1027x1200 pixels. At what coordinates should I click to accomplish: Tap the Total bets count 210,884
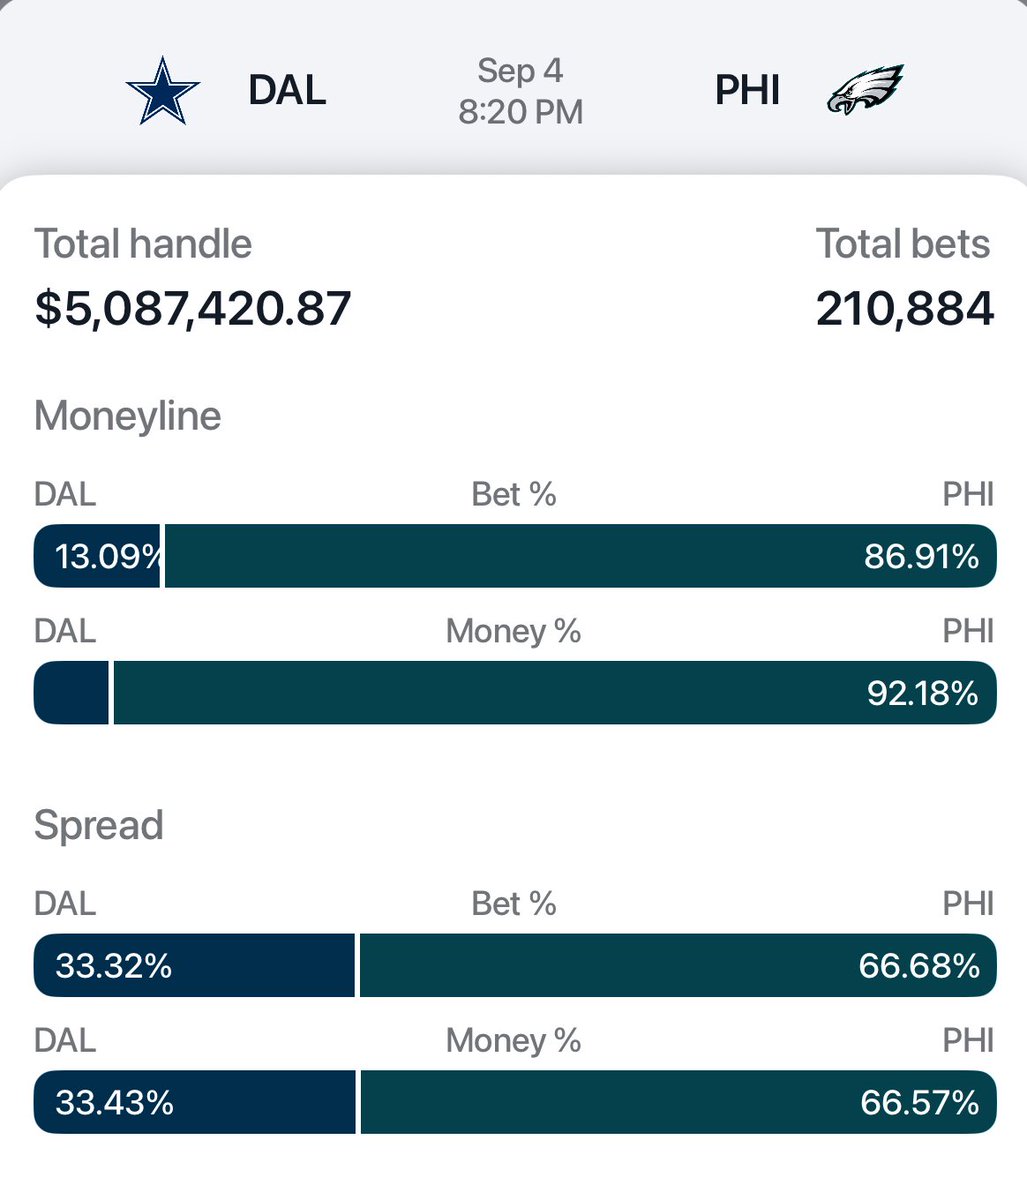905,308
